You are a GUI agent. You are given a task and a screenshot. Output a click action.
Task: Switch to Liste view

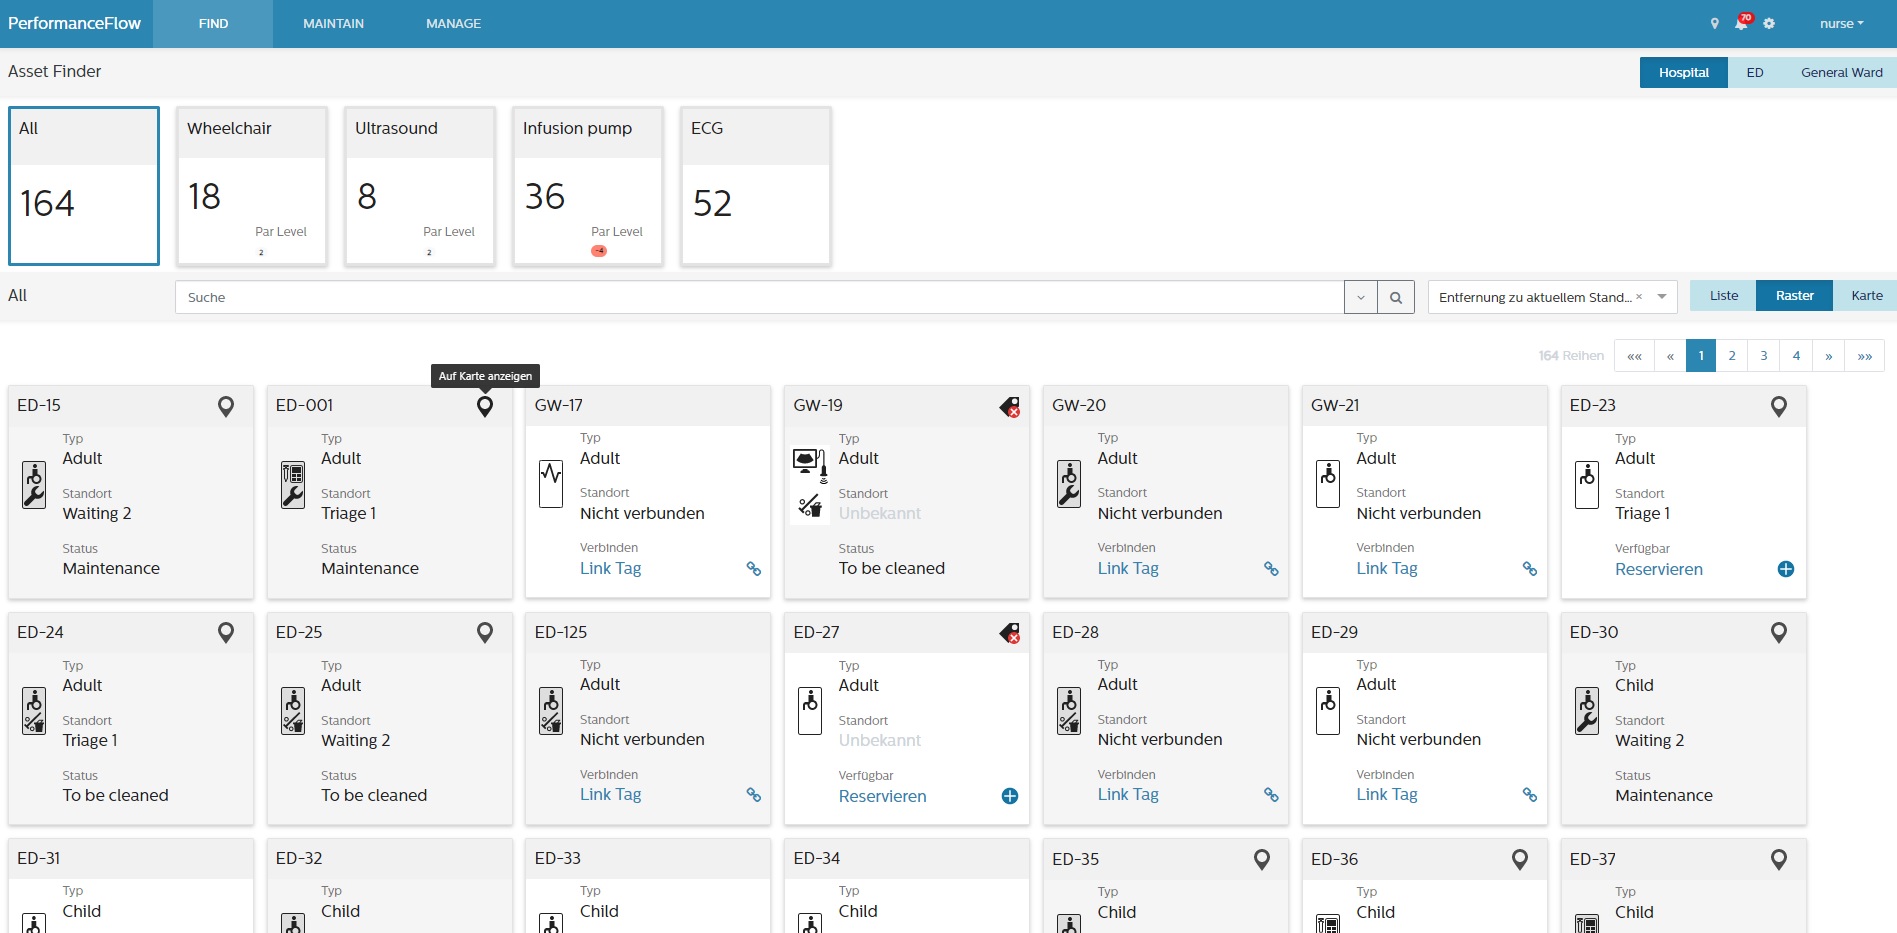(1723, 296)
